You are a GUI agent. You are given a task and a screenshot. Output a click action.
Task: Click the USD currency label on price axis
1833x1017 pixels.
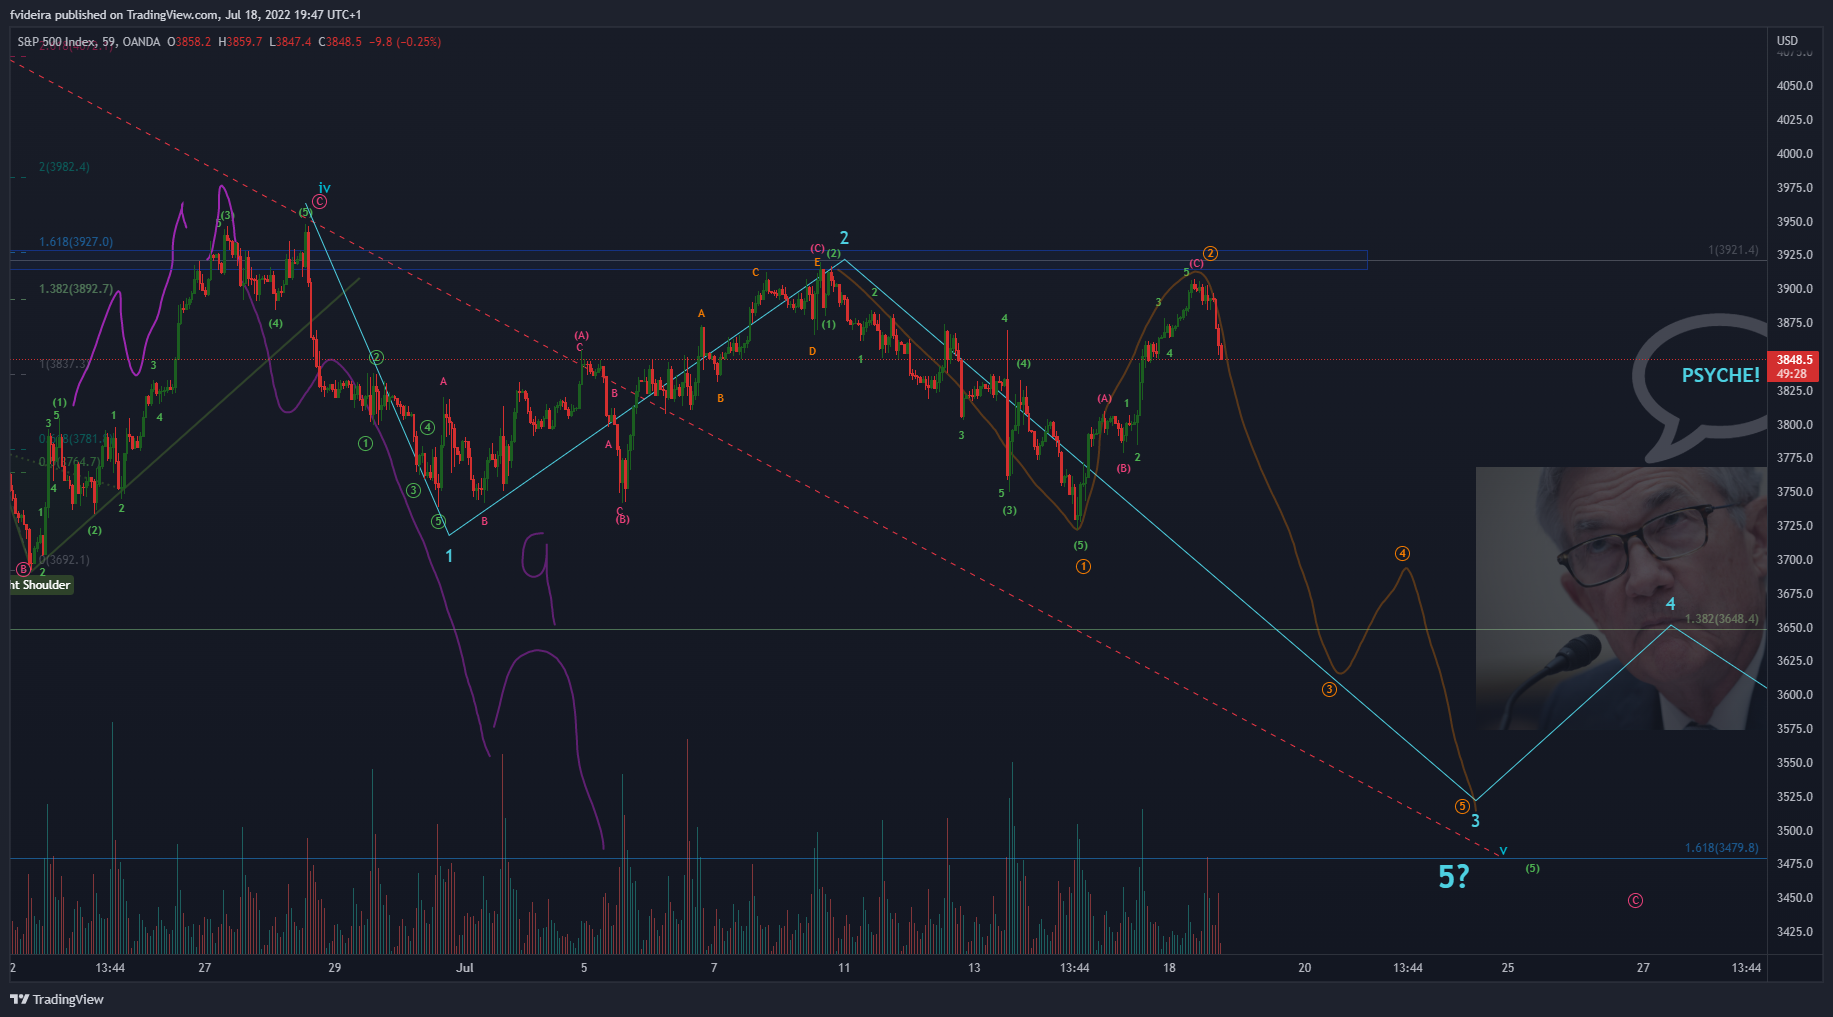[x=1787, y=41]
